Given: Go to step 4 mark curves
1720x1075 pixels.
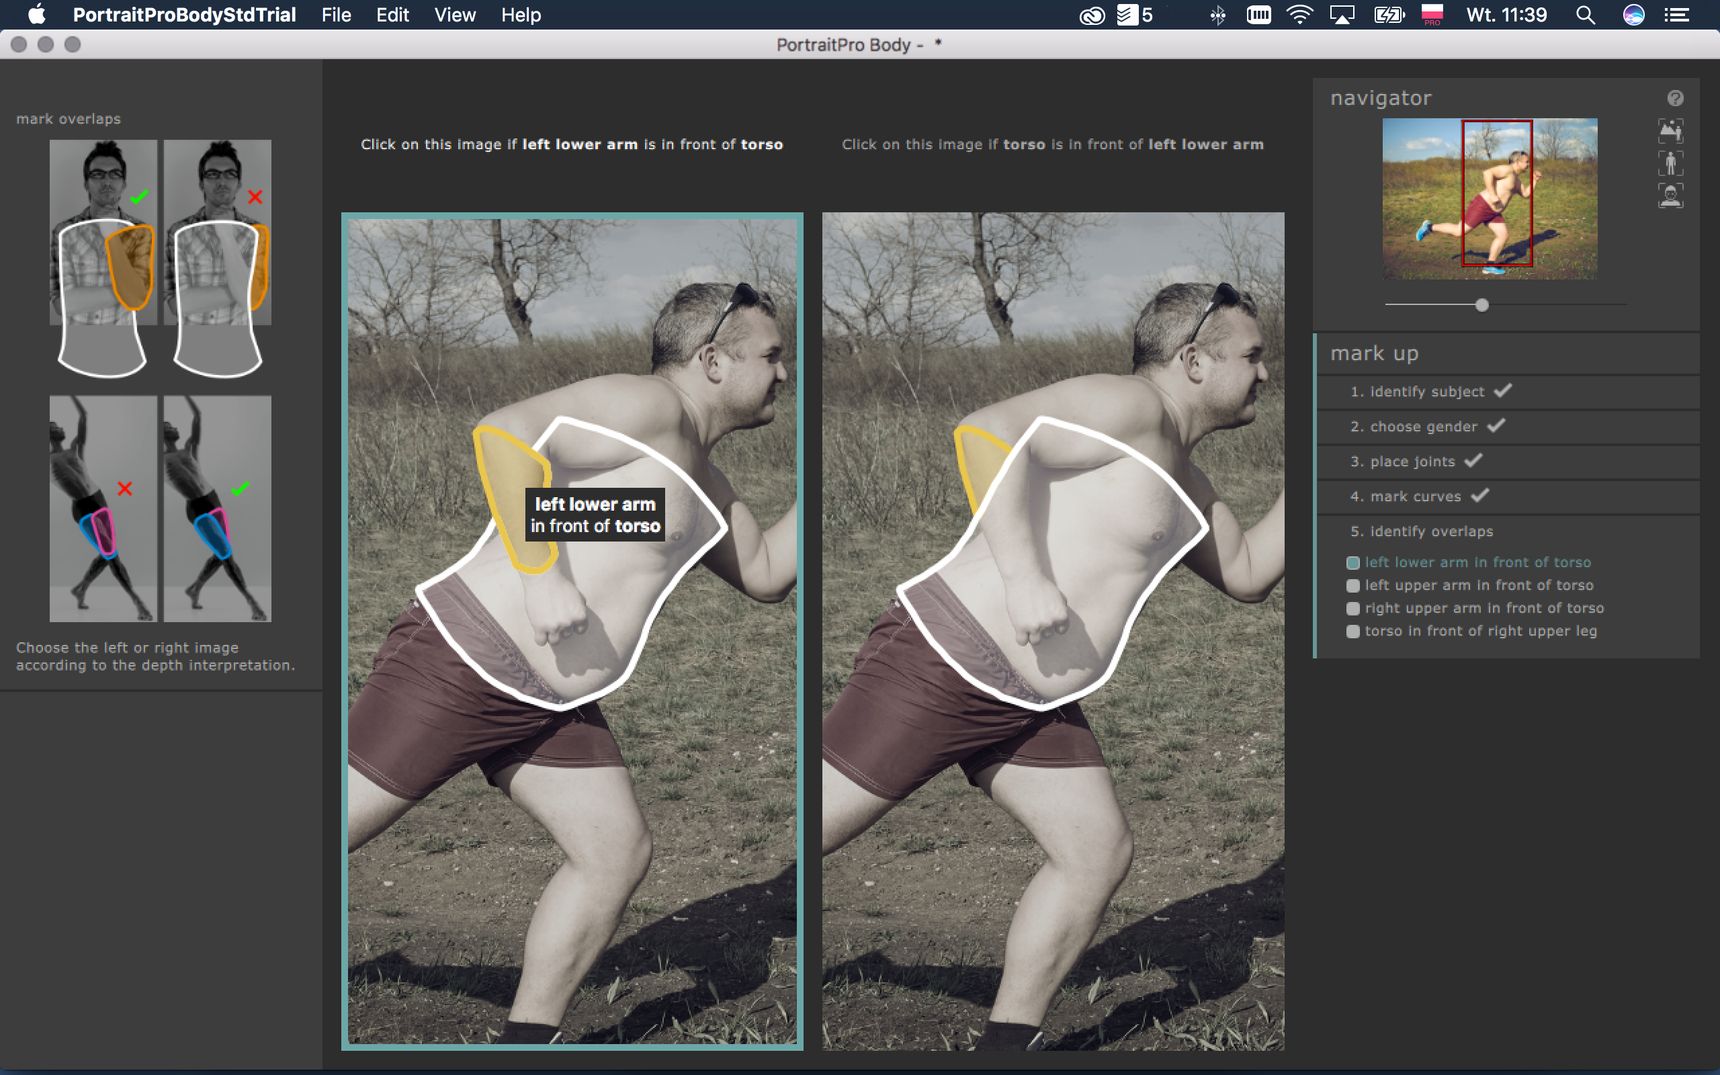Looking at the screenshot, I should click(x=1508, y=496).
